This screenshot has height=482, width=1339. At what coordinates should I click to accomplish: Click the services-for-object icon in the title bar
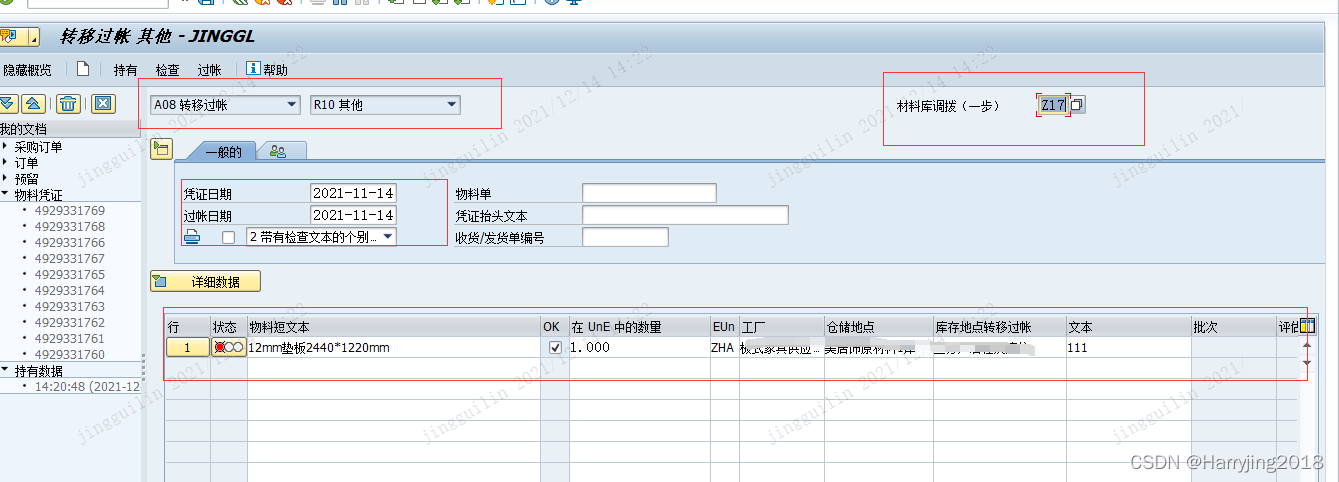[x=9, y=37]
